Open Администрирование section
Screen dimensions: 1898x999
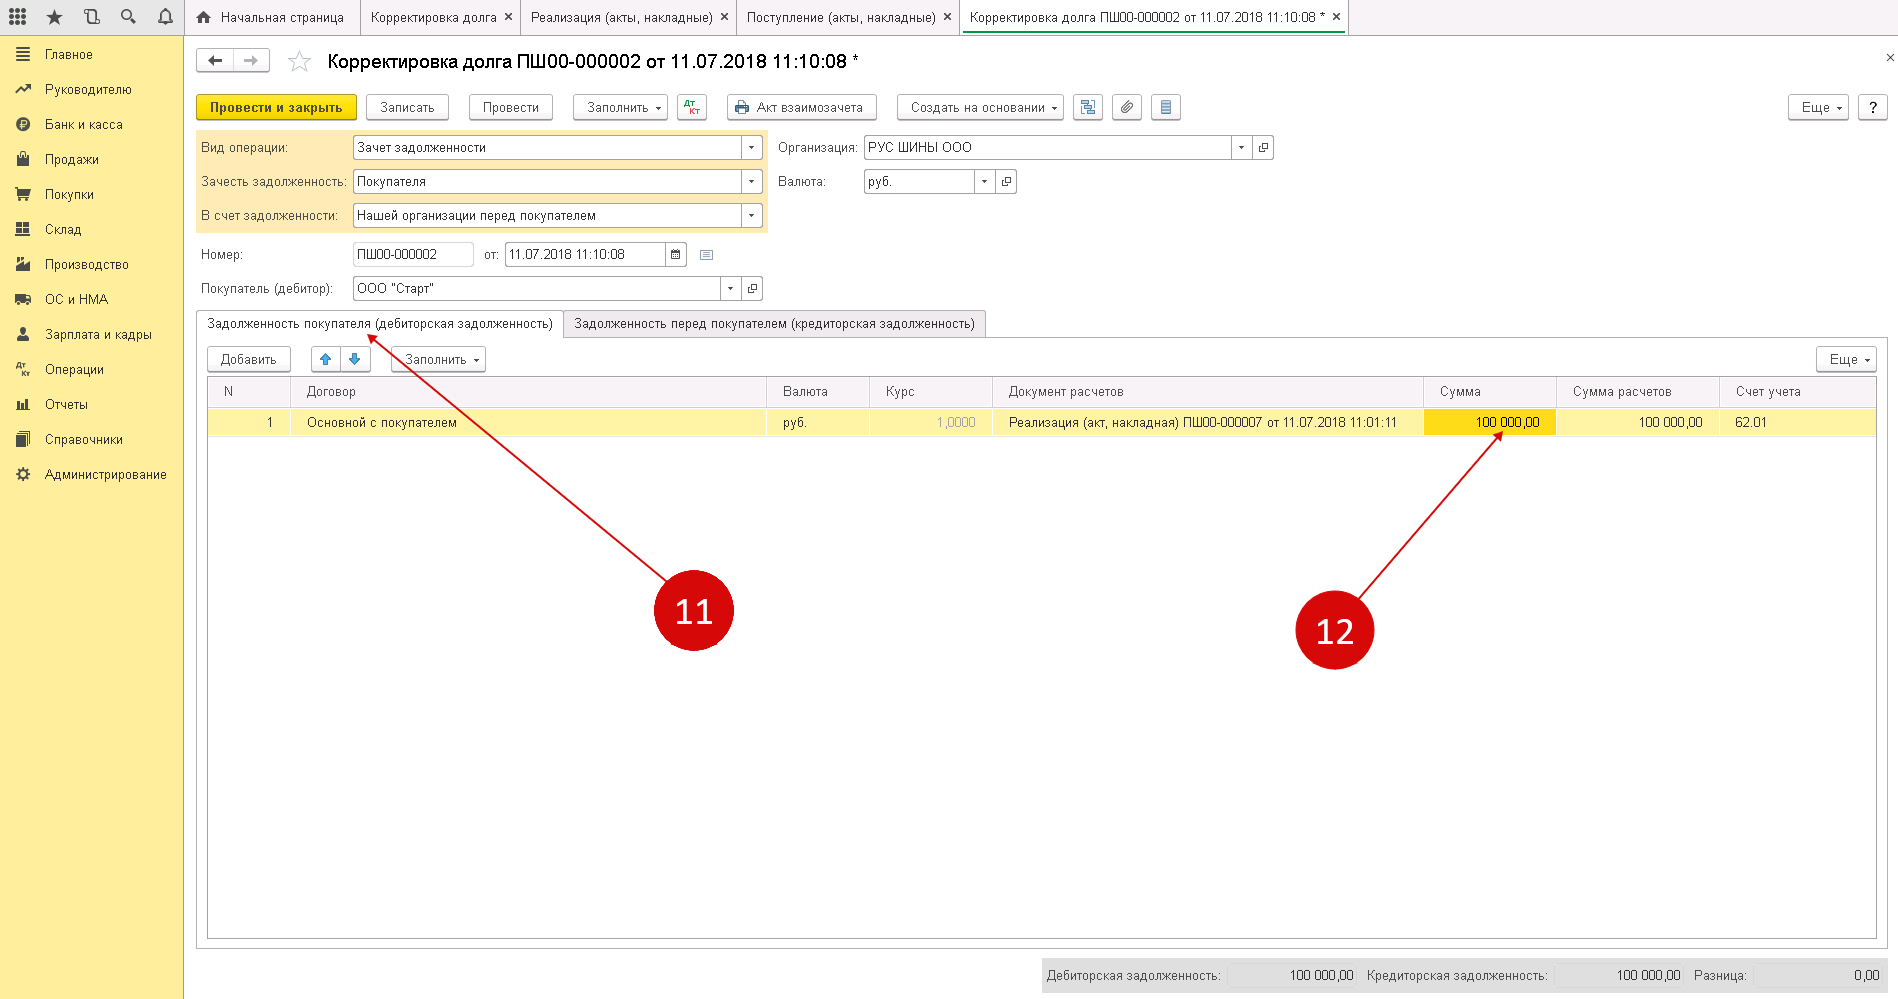click(105, 475)
